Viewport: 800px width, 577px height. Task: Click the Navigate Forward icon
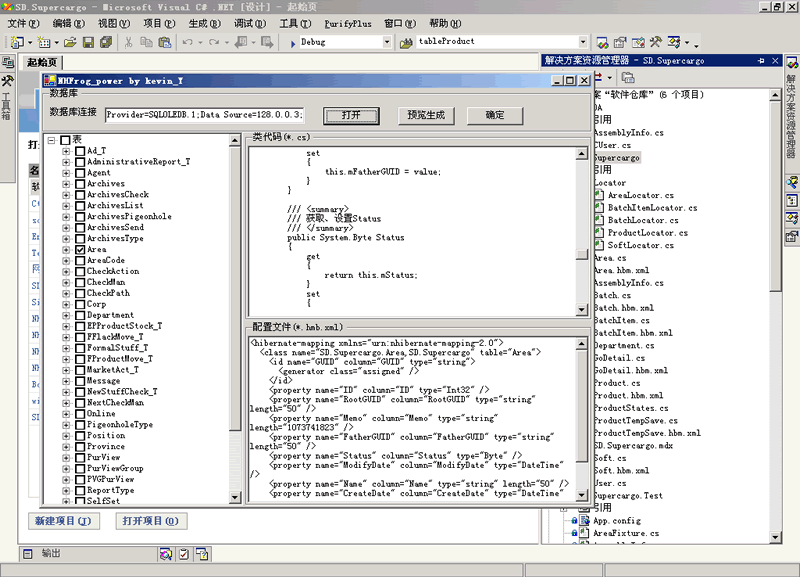[267, 42]
